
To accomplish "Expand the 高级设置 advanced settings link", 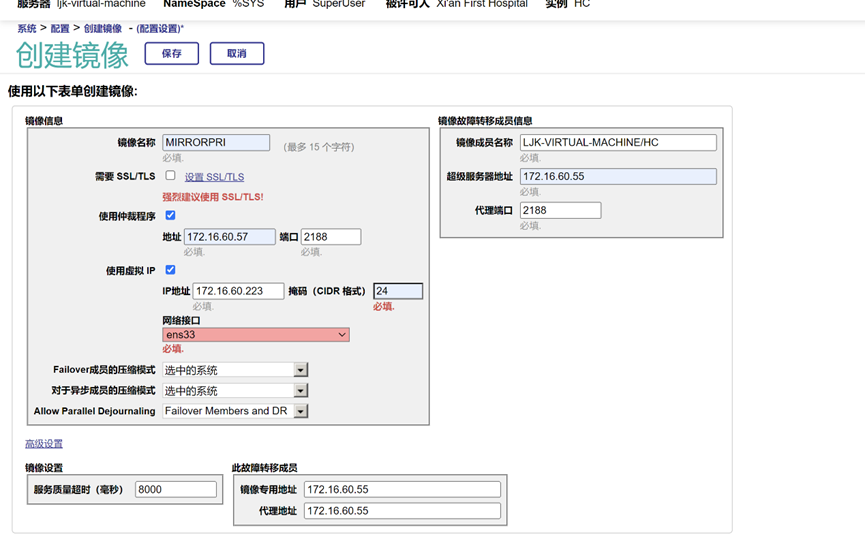I will click(x=44, y=444).
